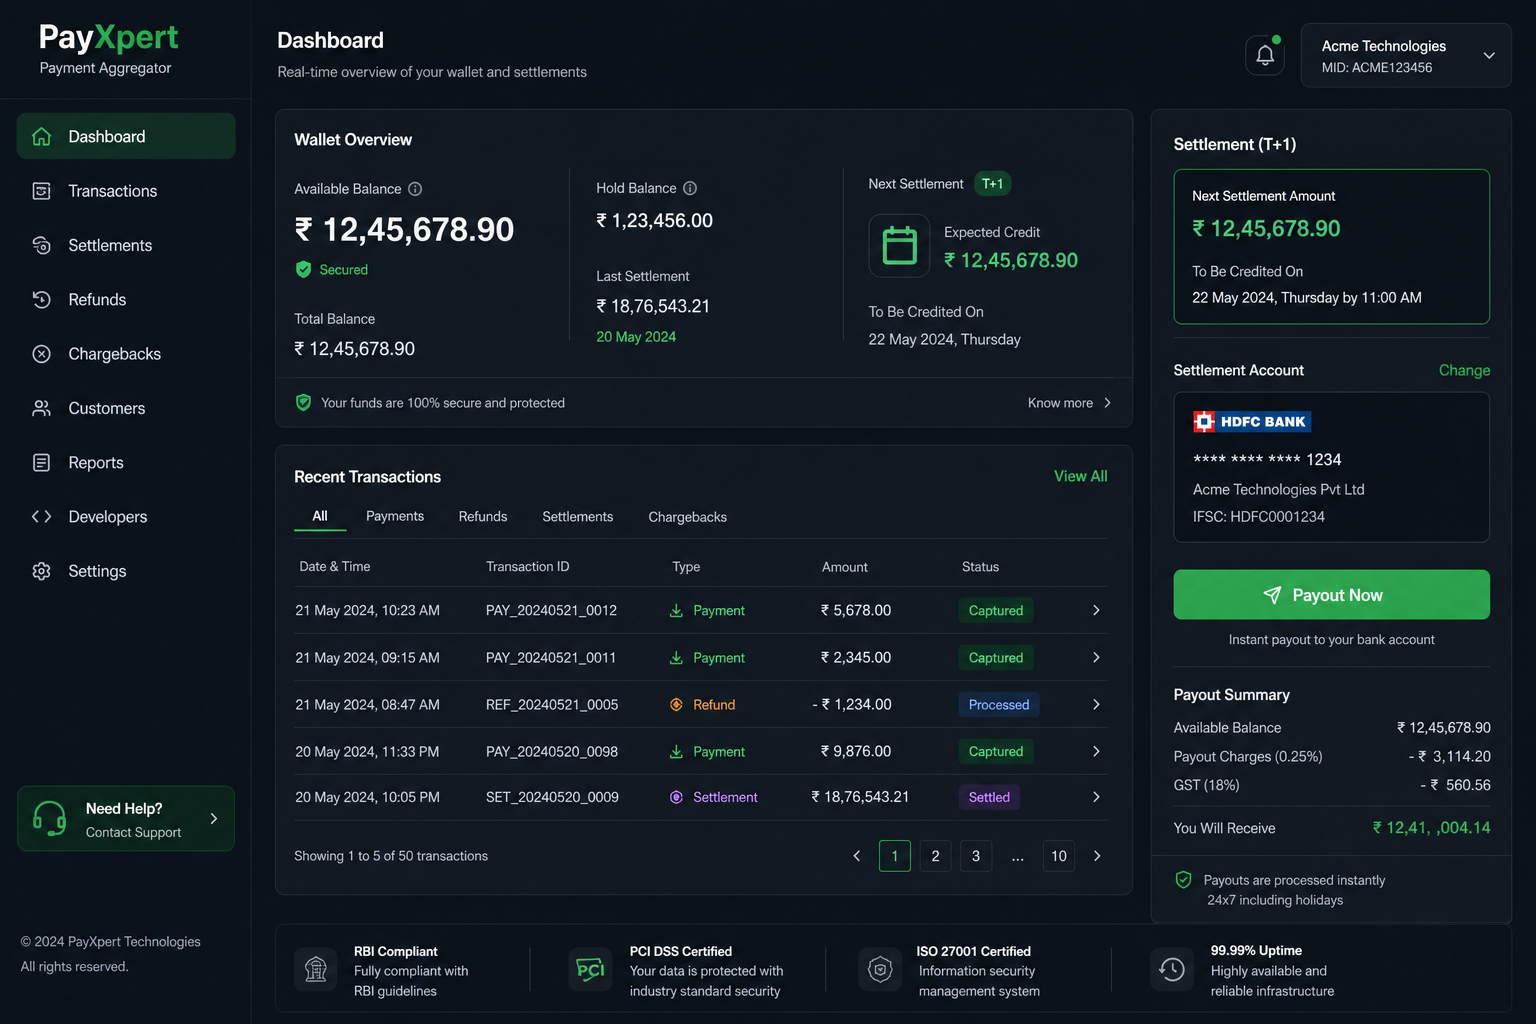Click the ₹ 18,76,543.21 amount in the settlement row

coord(860,797)
